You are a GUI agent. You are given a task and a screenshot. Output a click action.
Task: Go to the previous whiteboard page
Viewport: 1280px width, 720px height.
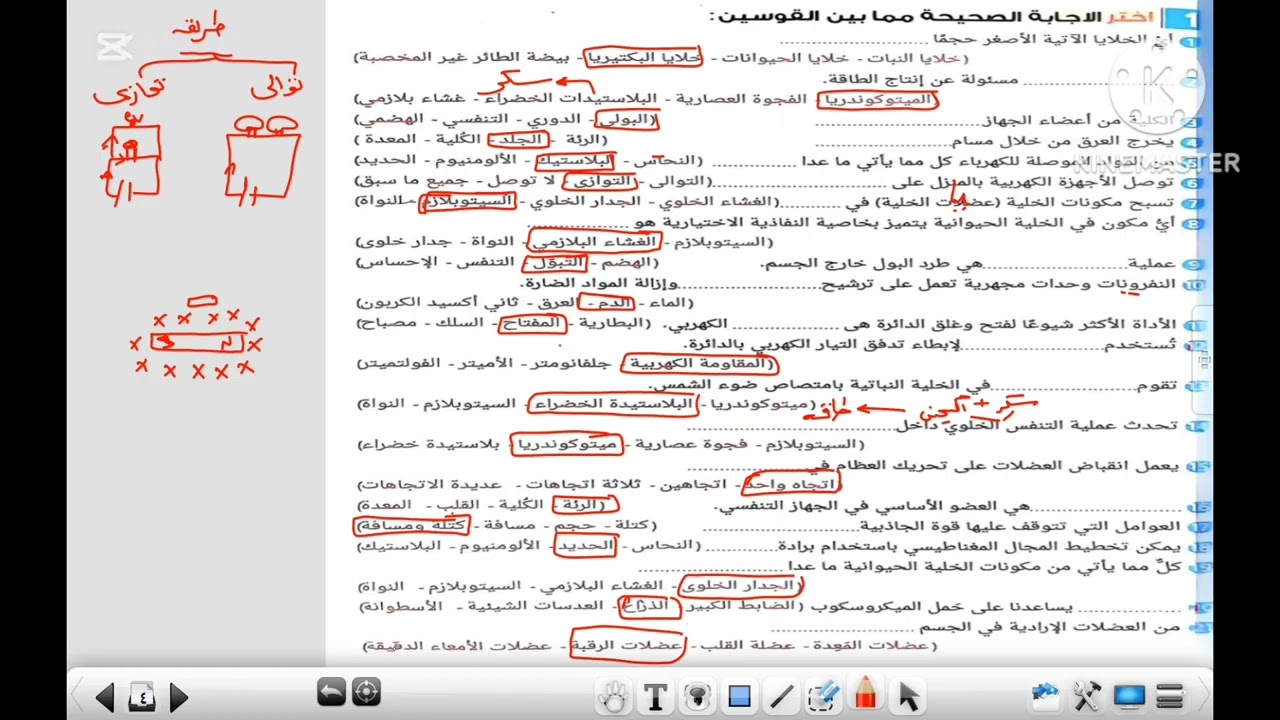(105, 697)
